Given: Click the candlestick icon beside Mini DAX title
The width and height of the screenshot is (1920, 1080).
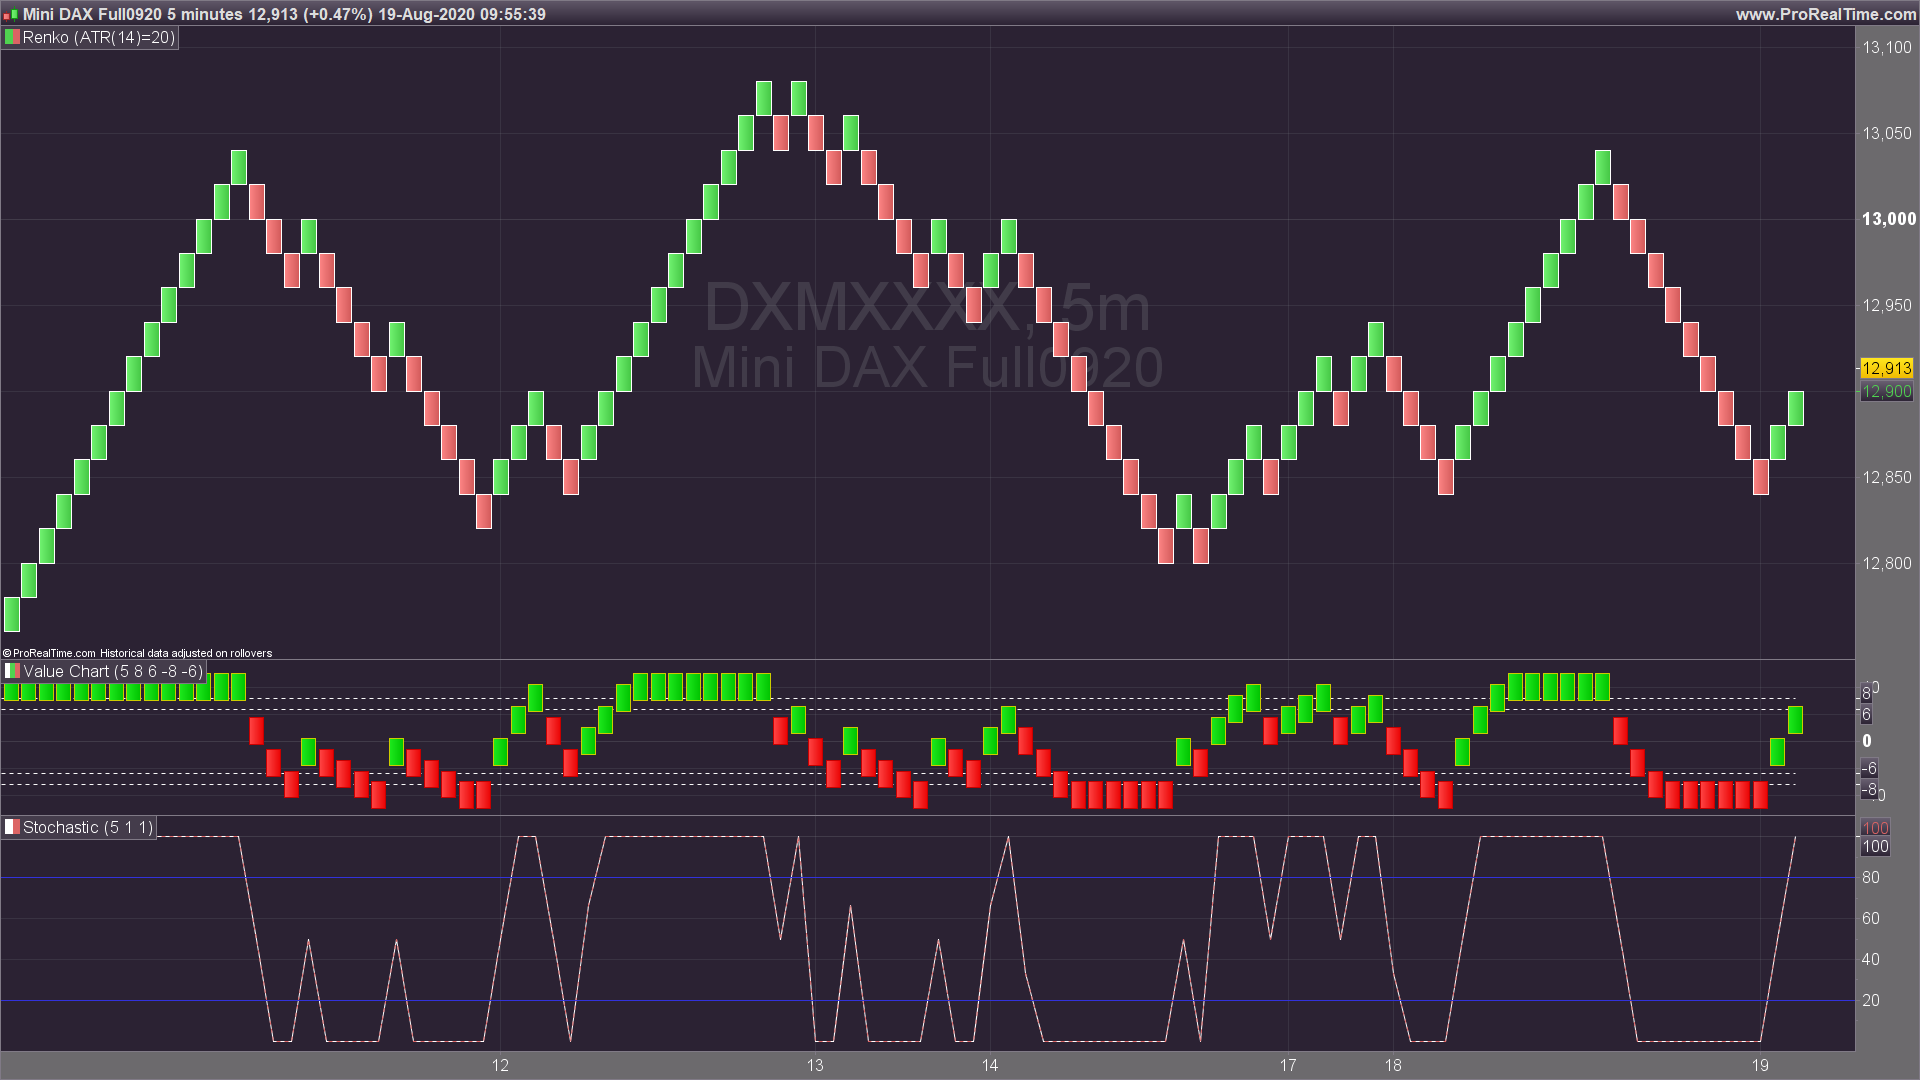Looking at the screenshot, I should (x=11, y=14).
